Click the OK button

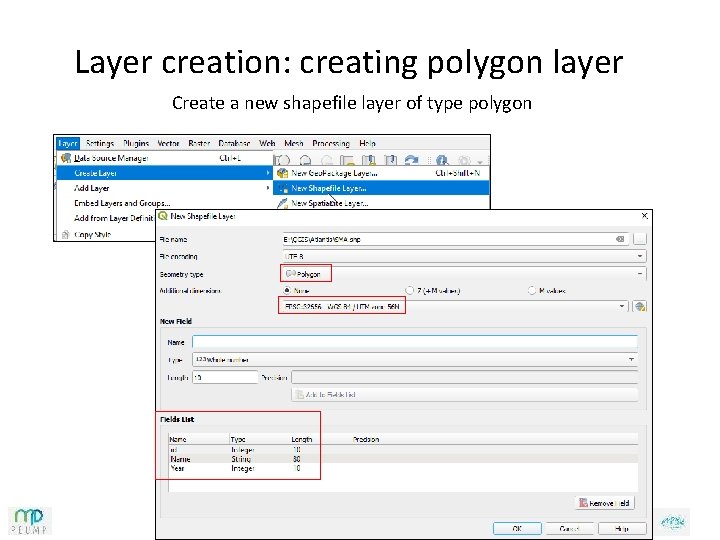(517, 529)
